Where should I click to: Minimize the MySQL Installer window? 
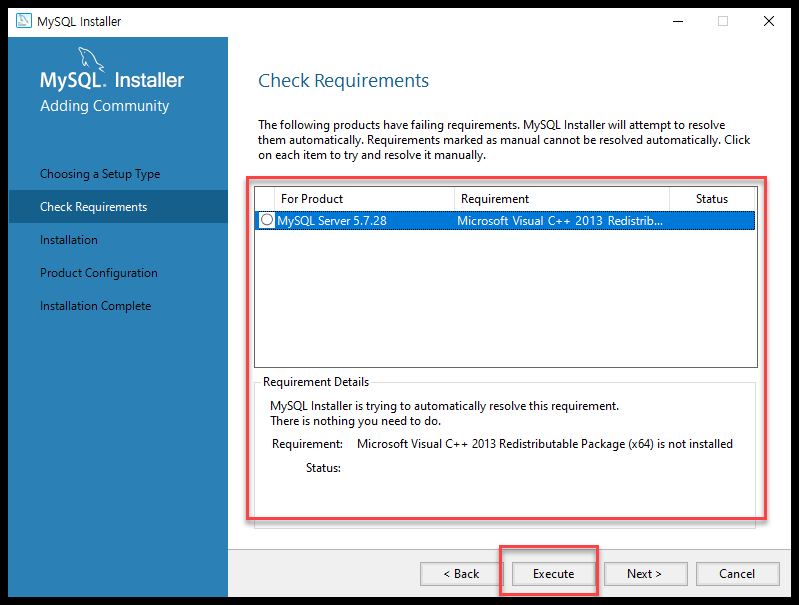pyautogui.click(x=678, y=21)
